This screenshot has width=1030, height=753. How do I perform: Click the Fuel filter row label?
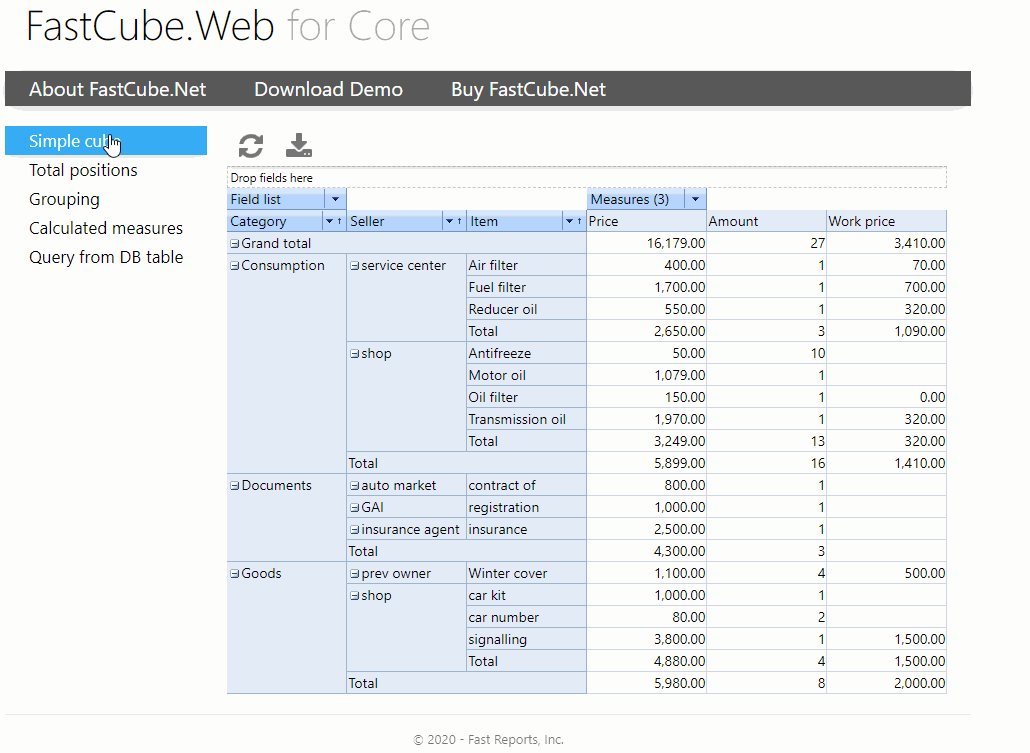526,287
